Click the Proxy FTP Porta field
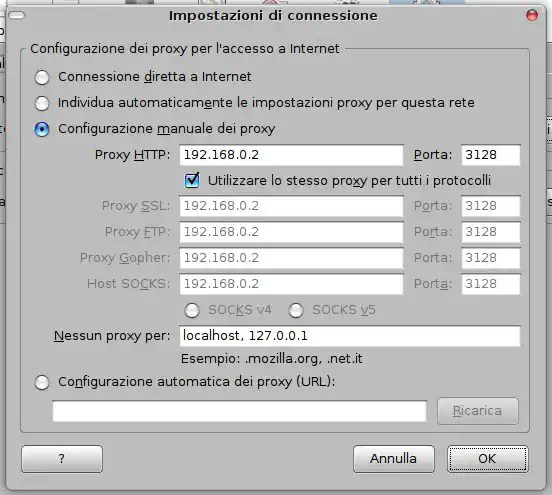This screenshot has height=495, width=552. tap(491, 232)
